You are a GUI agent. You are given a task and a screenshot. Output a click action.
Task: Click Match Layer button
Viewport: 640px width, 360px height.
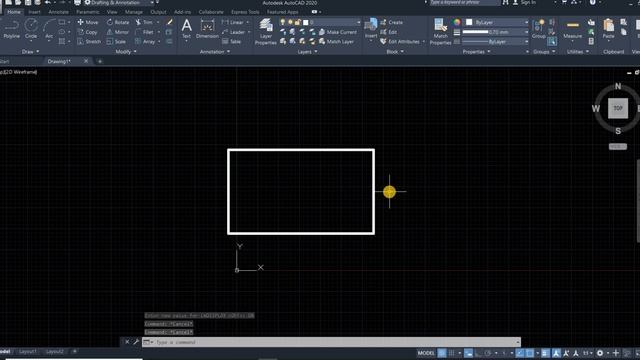336,42
